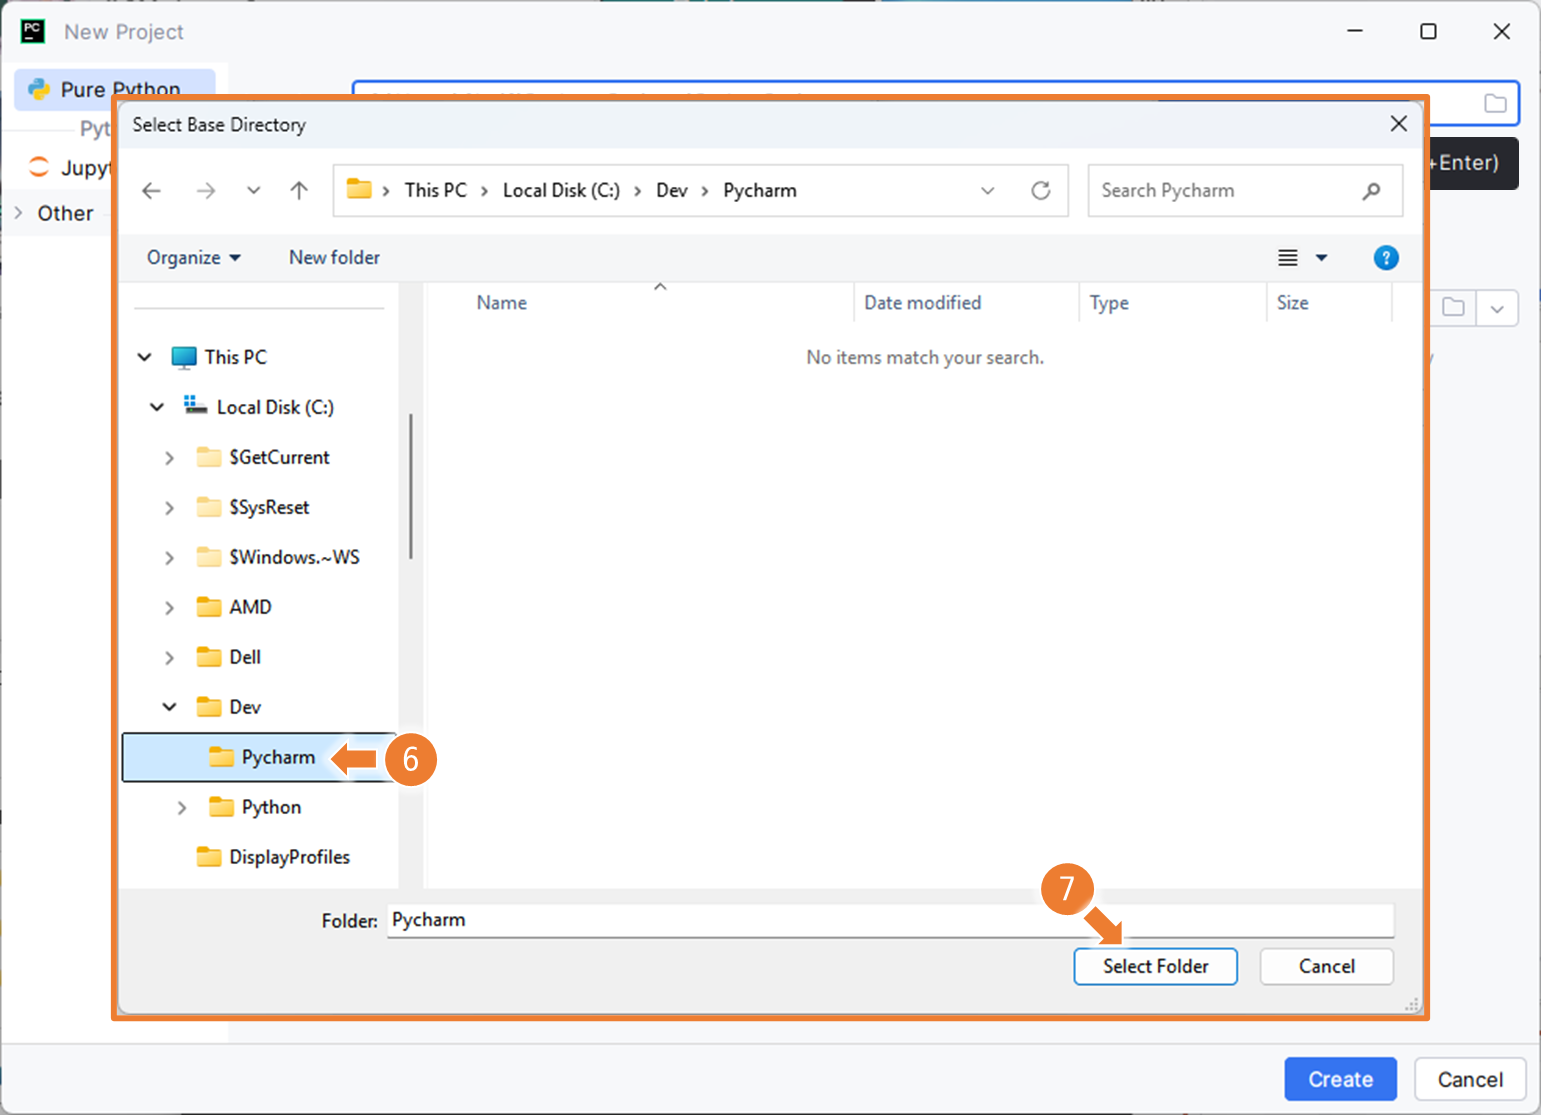This screenshot has width=1541, height=1115.
Task: Close the Select Base Directory dialog
Action: [x=1398, y=123]
